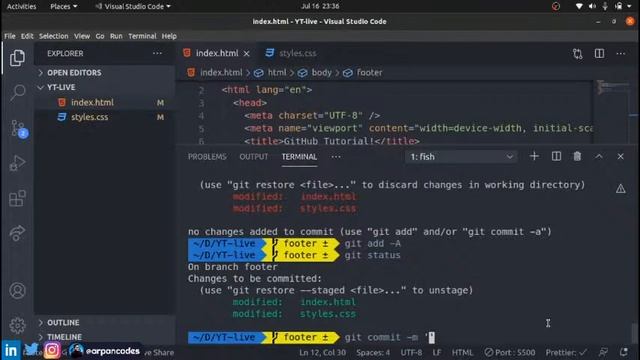The height and width of the screenshot is (360, 640).
Task: Click HTML language mode in status bar
Action: [462, 352]
